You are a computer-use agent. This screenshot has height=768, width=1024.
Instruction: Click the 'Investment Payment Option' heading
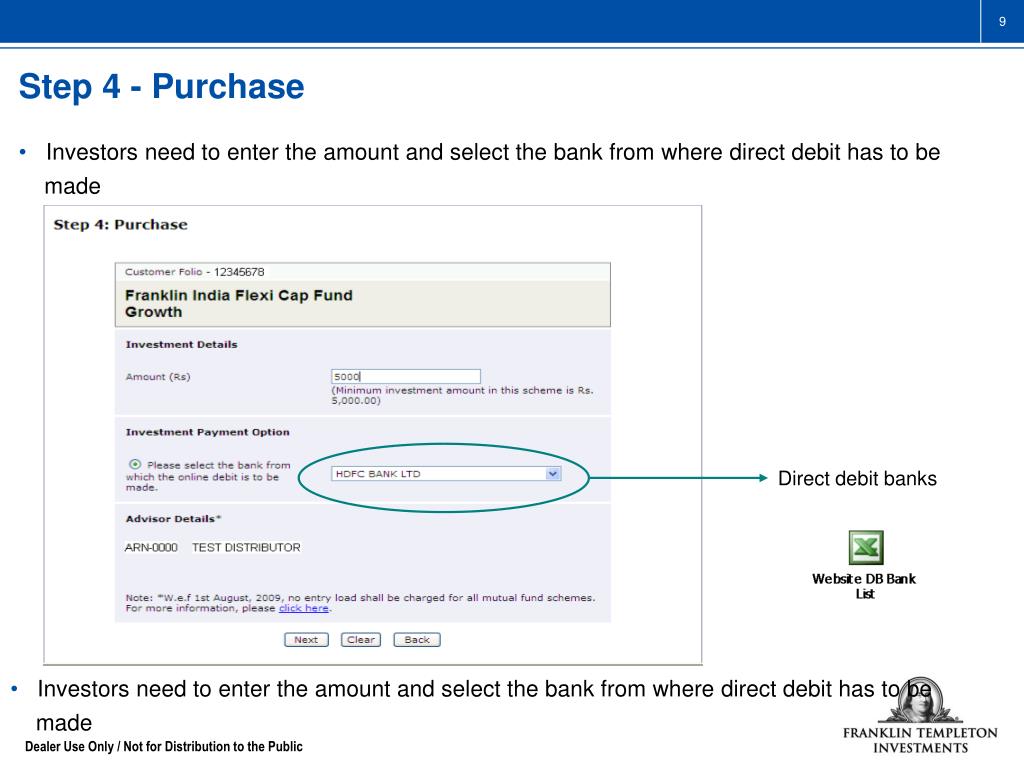coord(207,432)
